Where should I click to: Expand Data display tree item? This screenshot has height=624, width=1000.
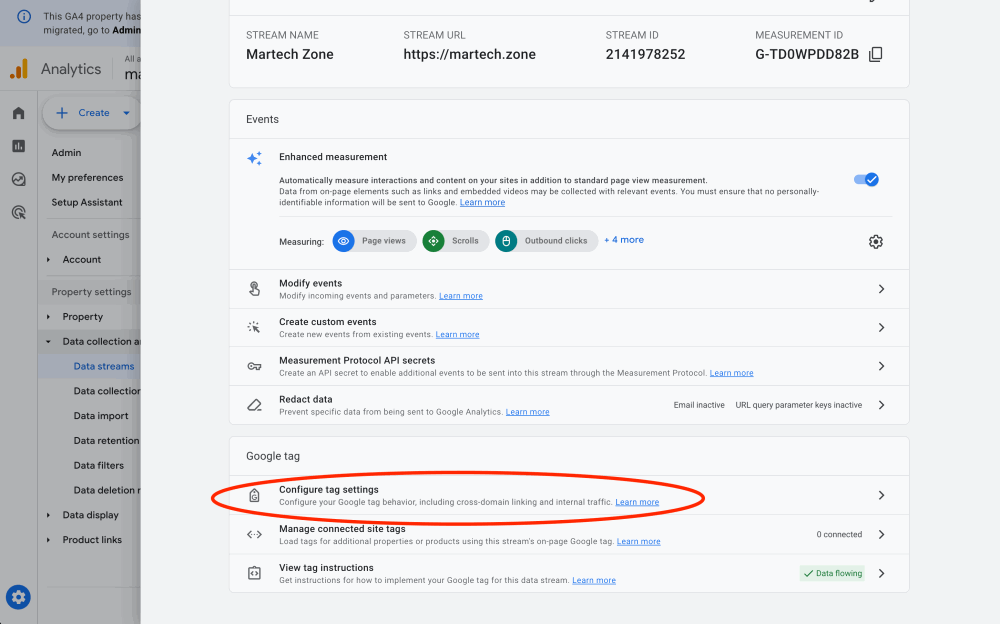tap(48, 515)
